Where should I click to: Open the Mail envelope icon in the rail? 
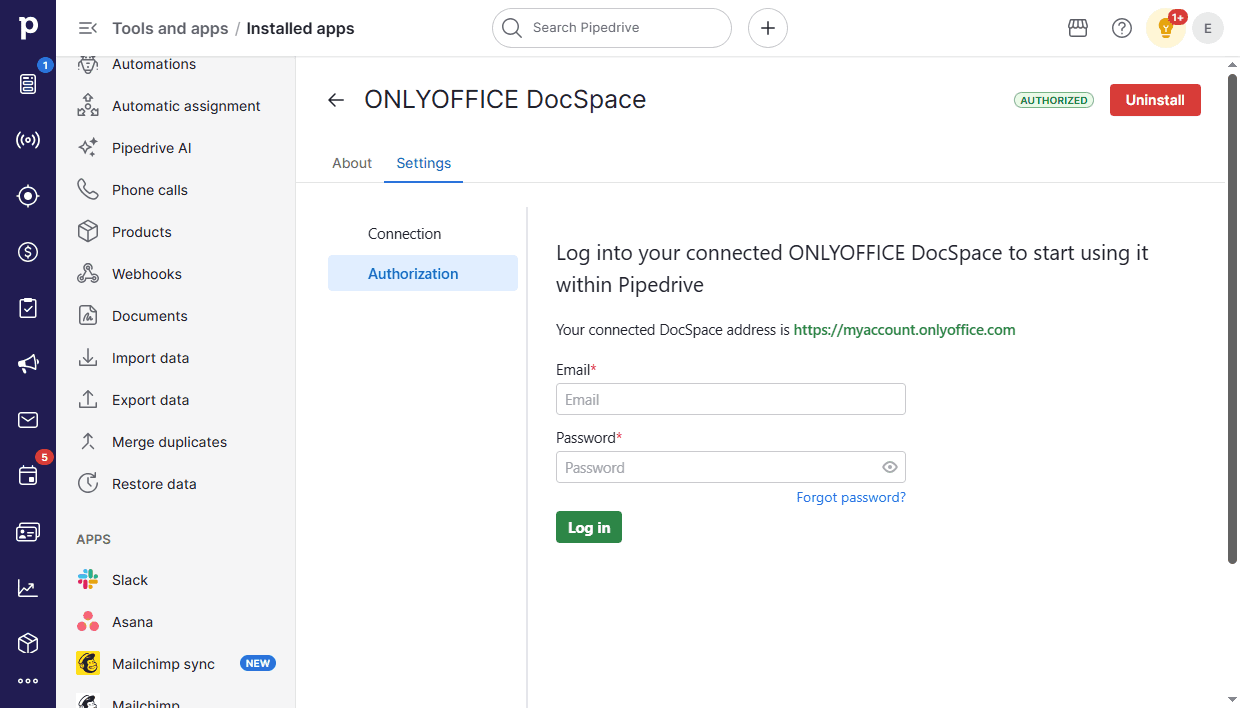(28, 420)
